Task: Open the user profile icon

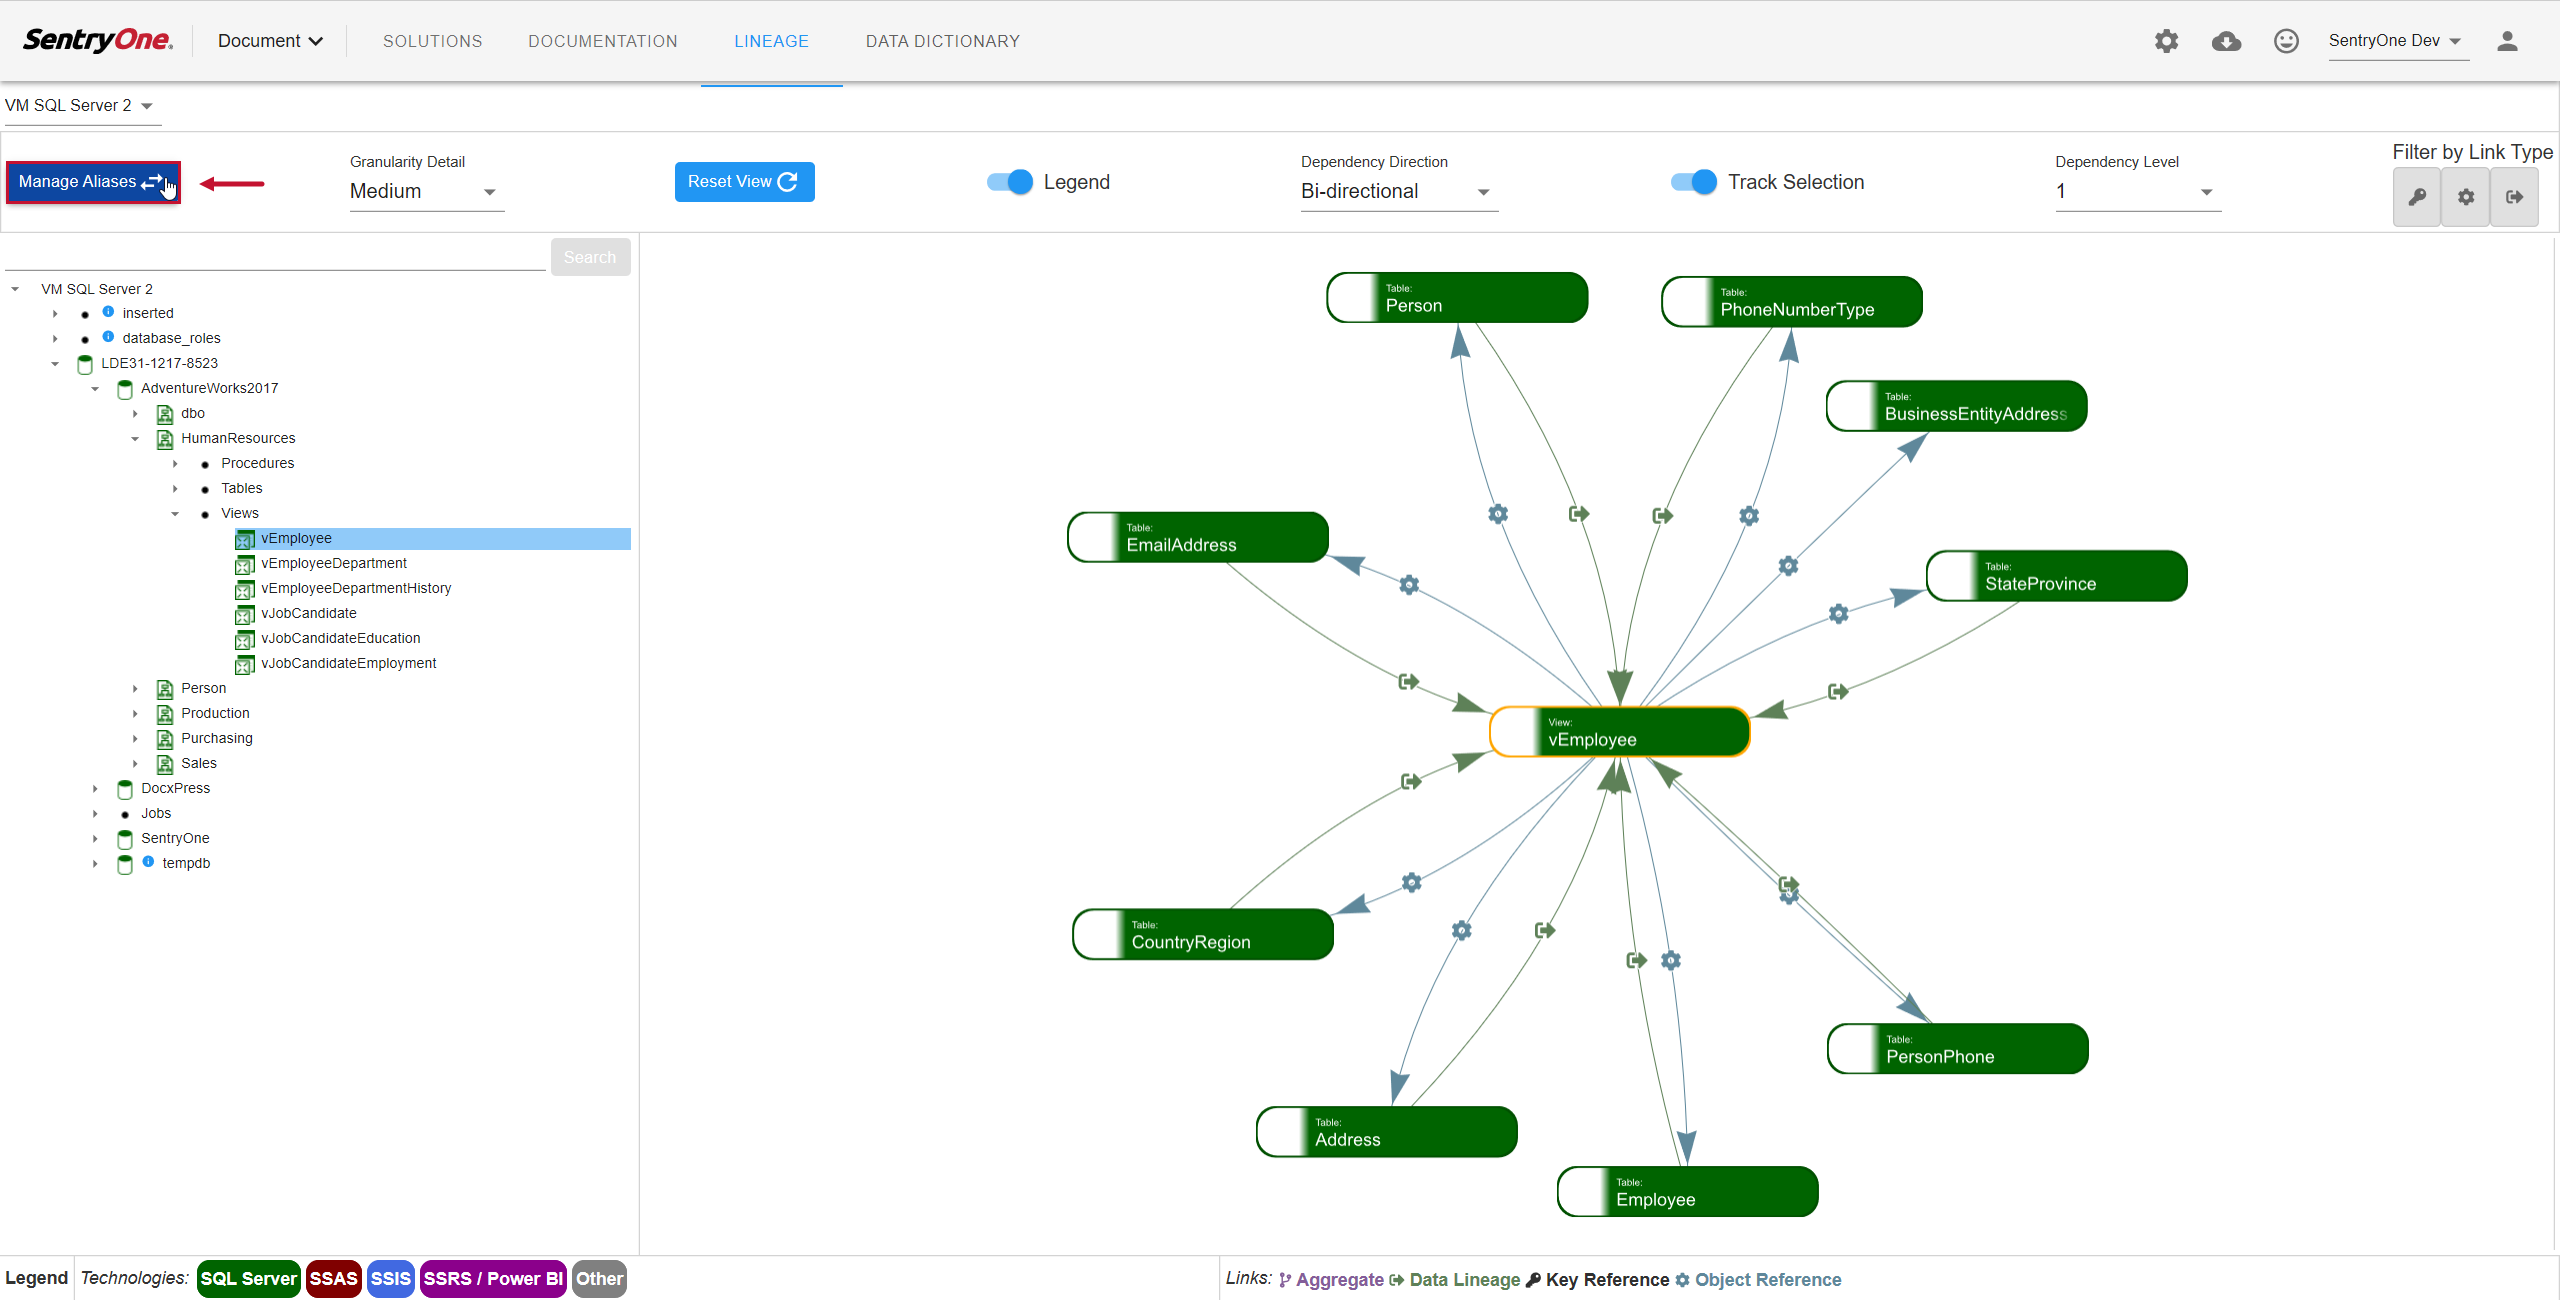Action: coord(2507,41)
